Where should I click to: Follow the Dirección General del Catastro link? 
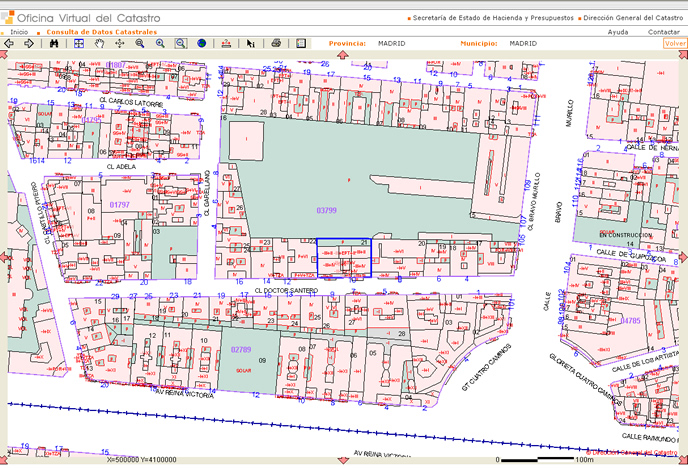(x=632, y=18)
